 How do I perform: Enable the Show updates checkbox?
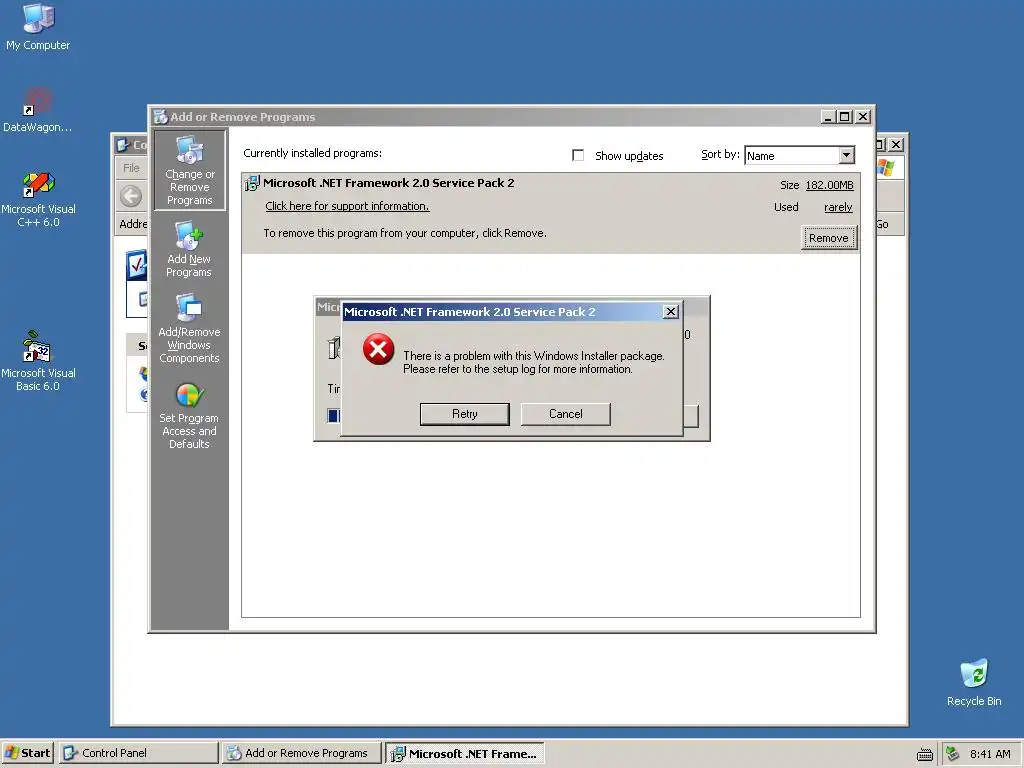click(578, 155)
